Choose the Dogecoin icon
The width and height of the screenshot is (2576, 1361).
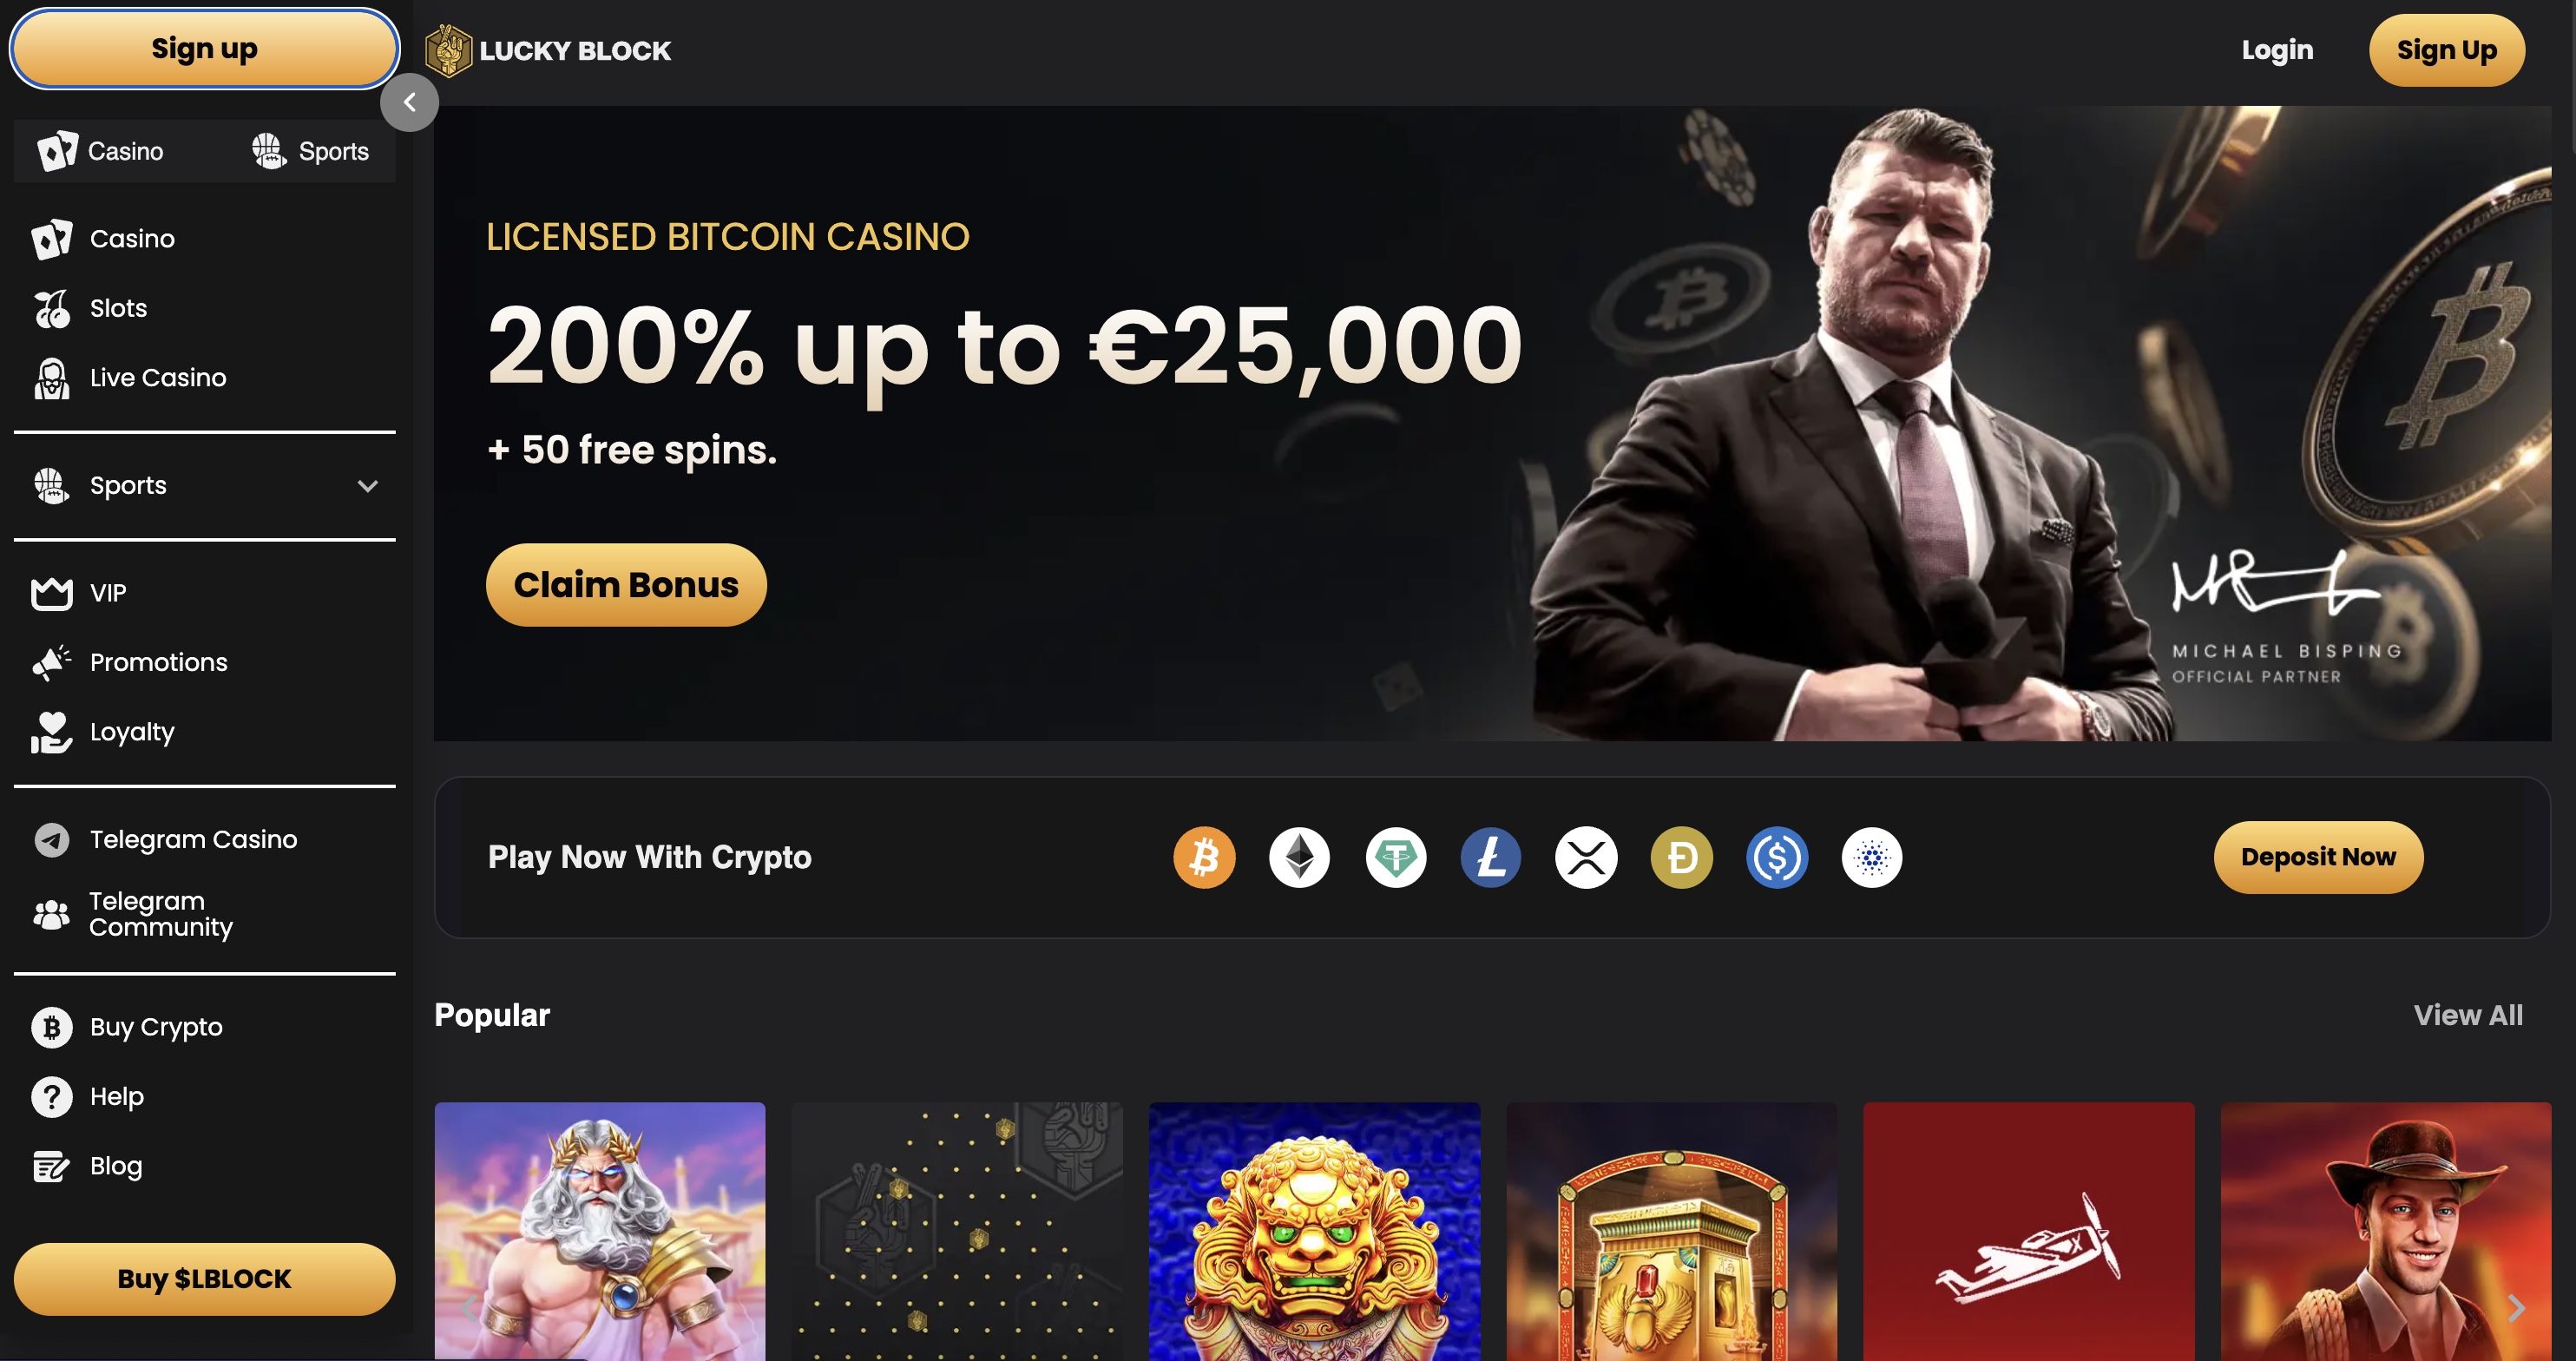click(1681, 857)
